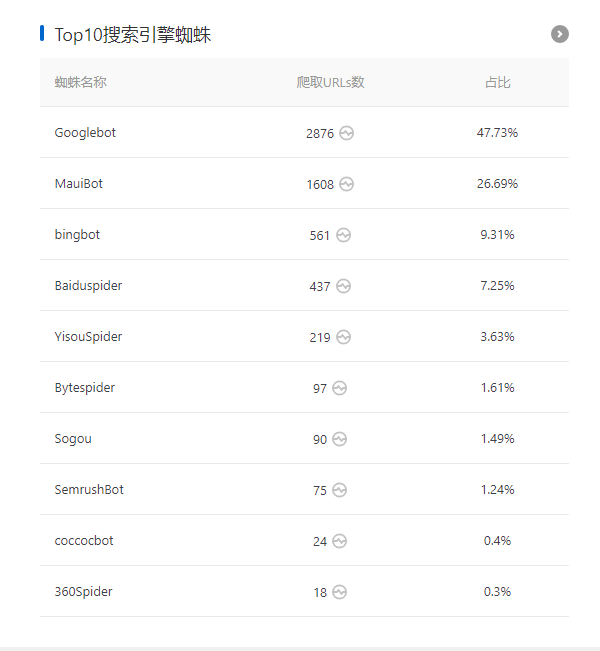Click the 蜘蛛名称 column header
600x651 pixels.
coord(80,82)
